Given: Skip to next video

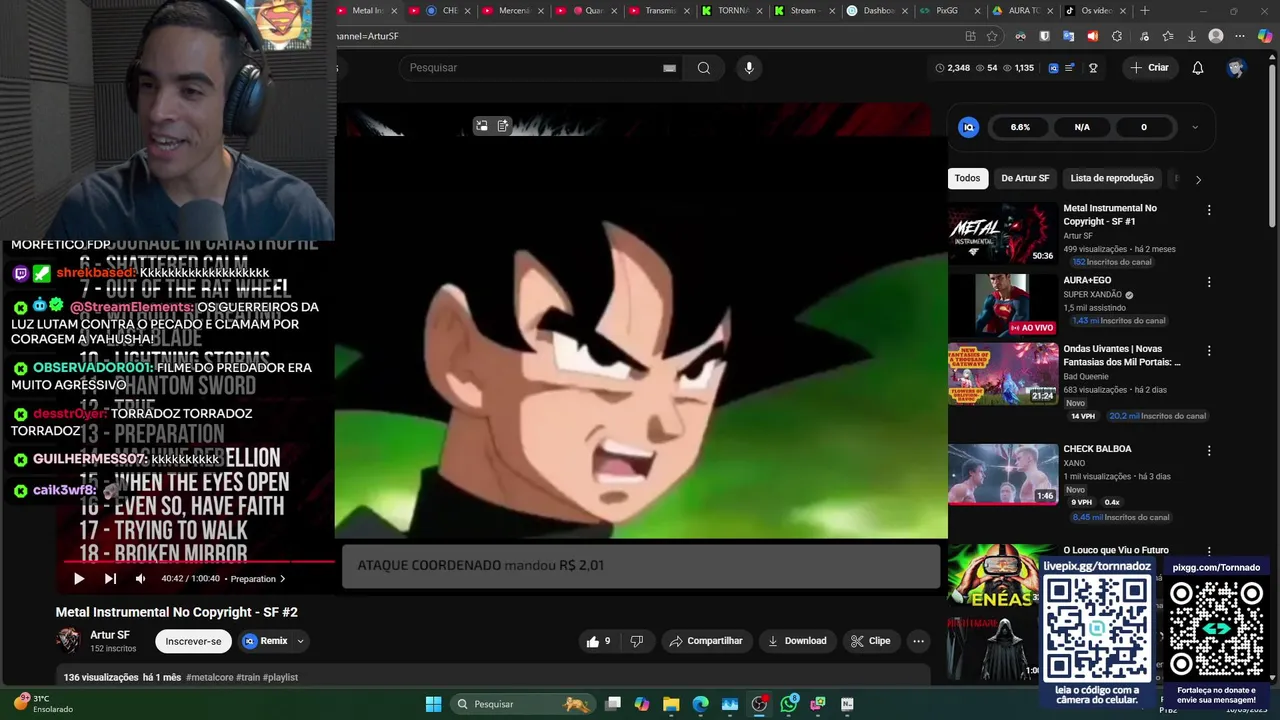Looking at the screenshot, I should (110, 578).
